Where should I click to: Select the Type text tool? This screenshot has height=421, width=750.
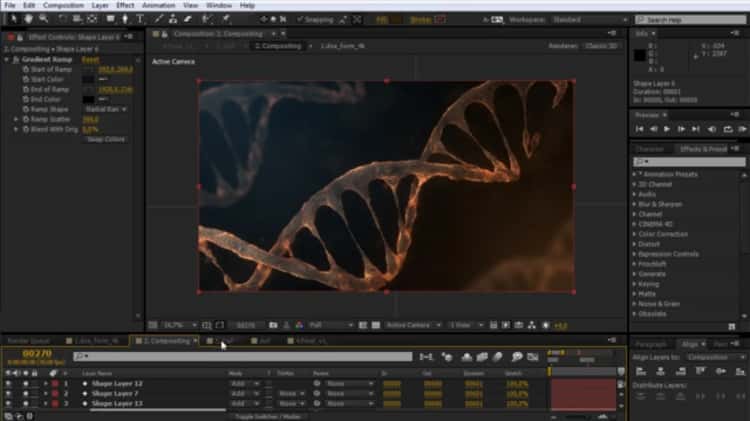[140, 19]
